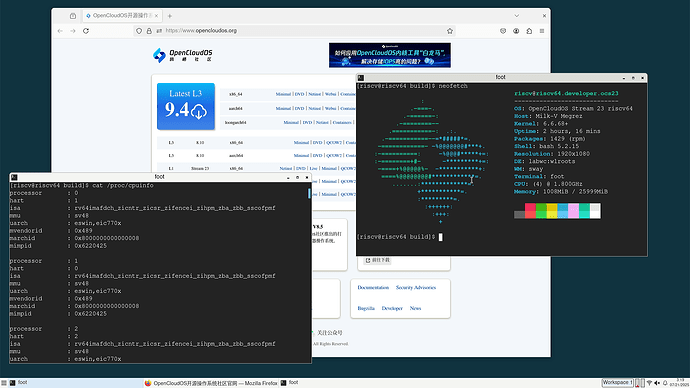
Task: Open the network Wi-Fi tray icon
Action: (649, 383)
